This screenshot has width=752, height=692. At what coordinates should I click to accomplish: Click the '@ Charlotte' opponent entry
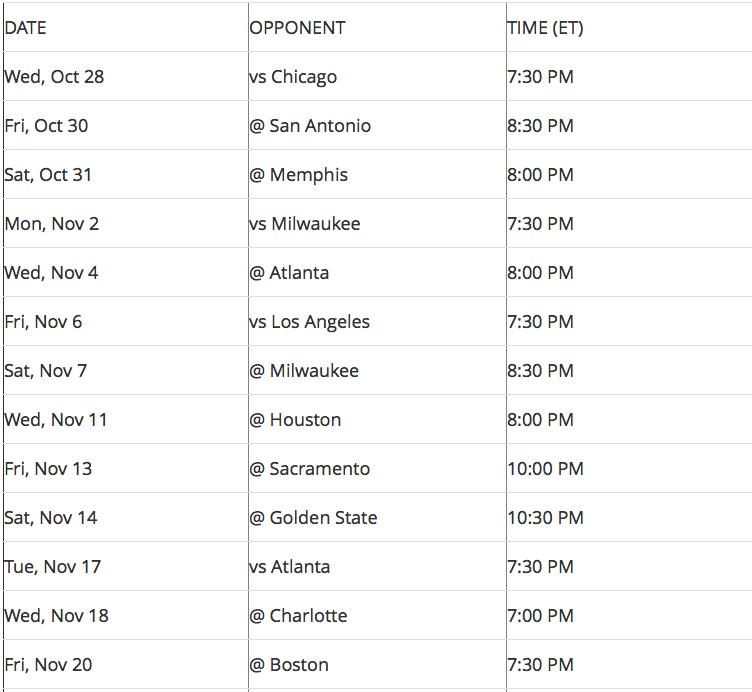[x=298, y=616]
